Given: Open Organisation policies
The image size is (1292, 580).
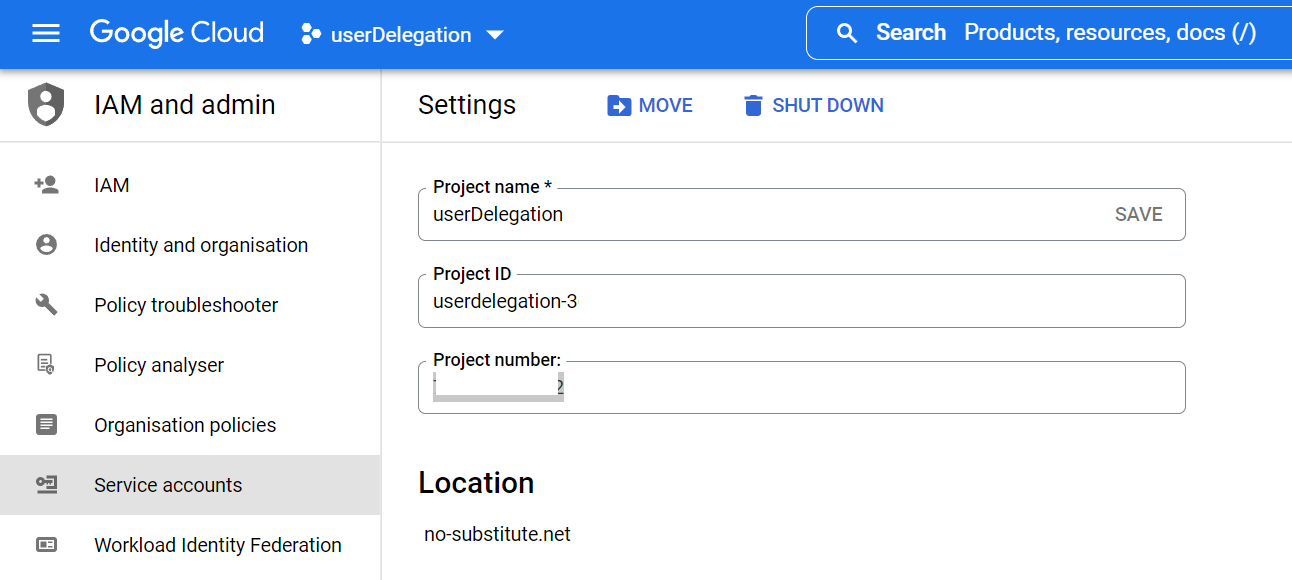Looking at the screenshot, I should point(190,425).
